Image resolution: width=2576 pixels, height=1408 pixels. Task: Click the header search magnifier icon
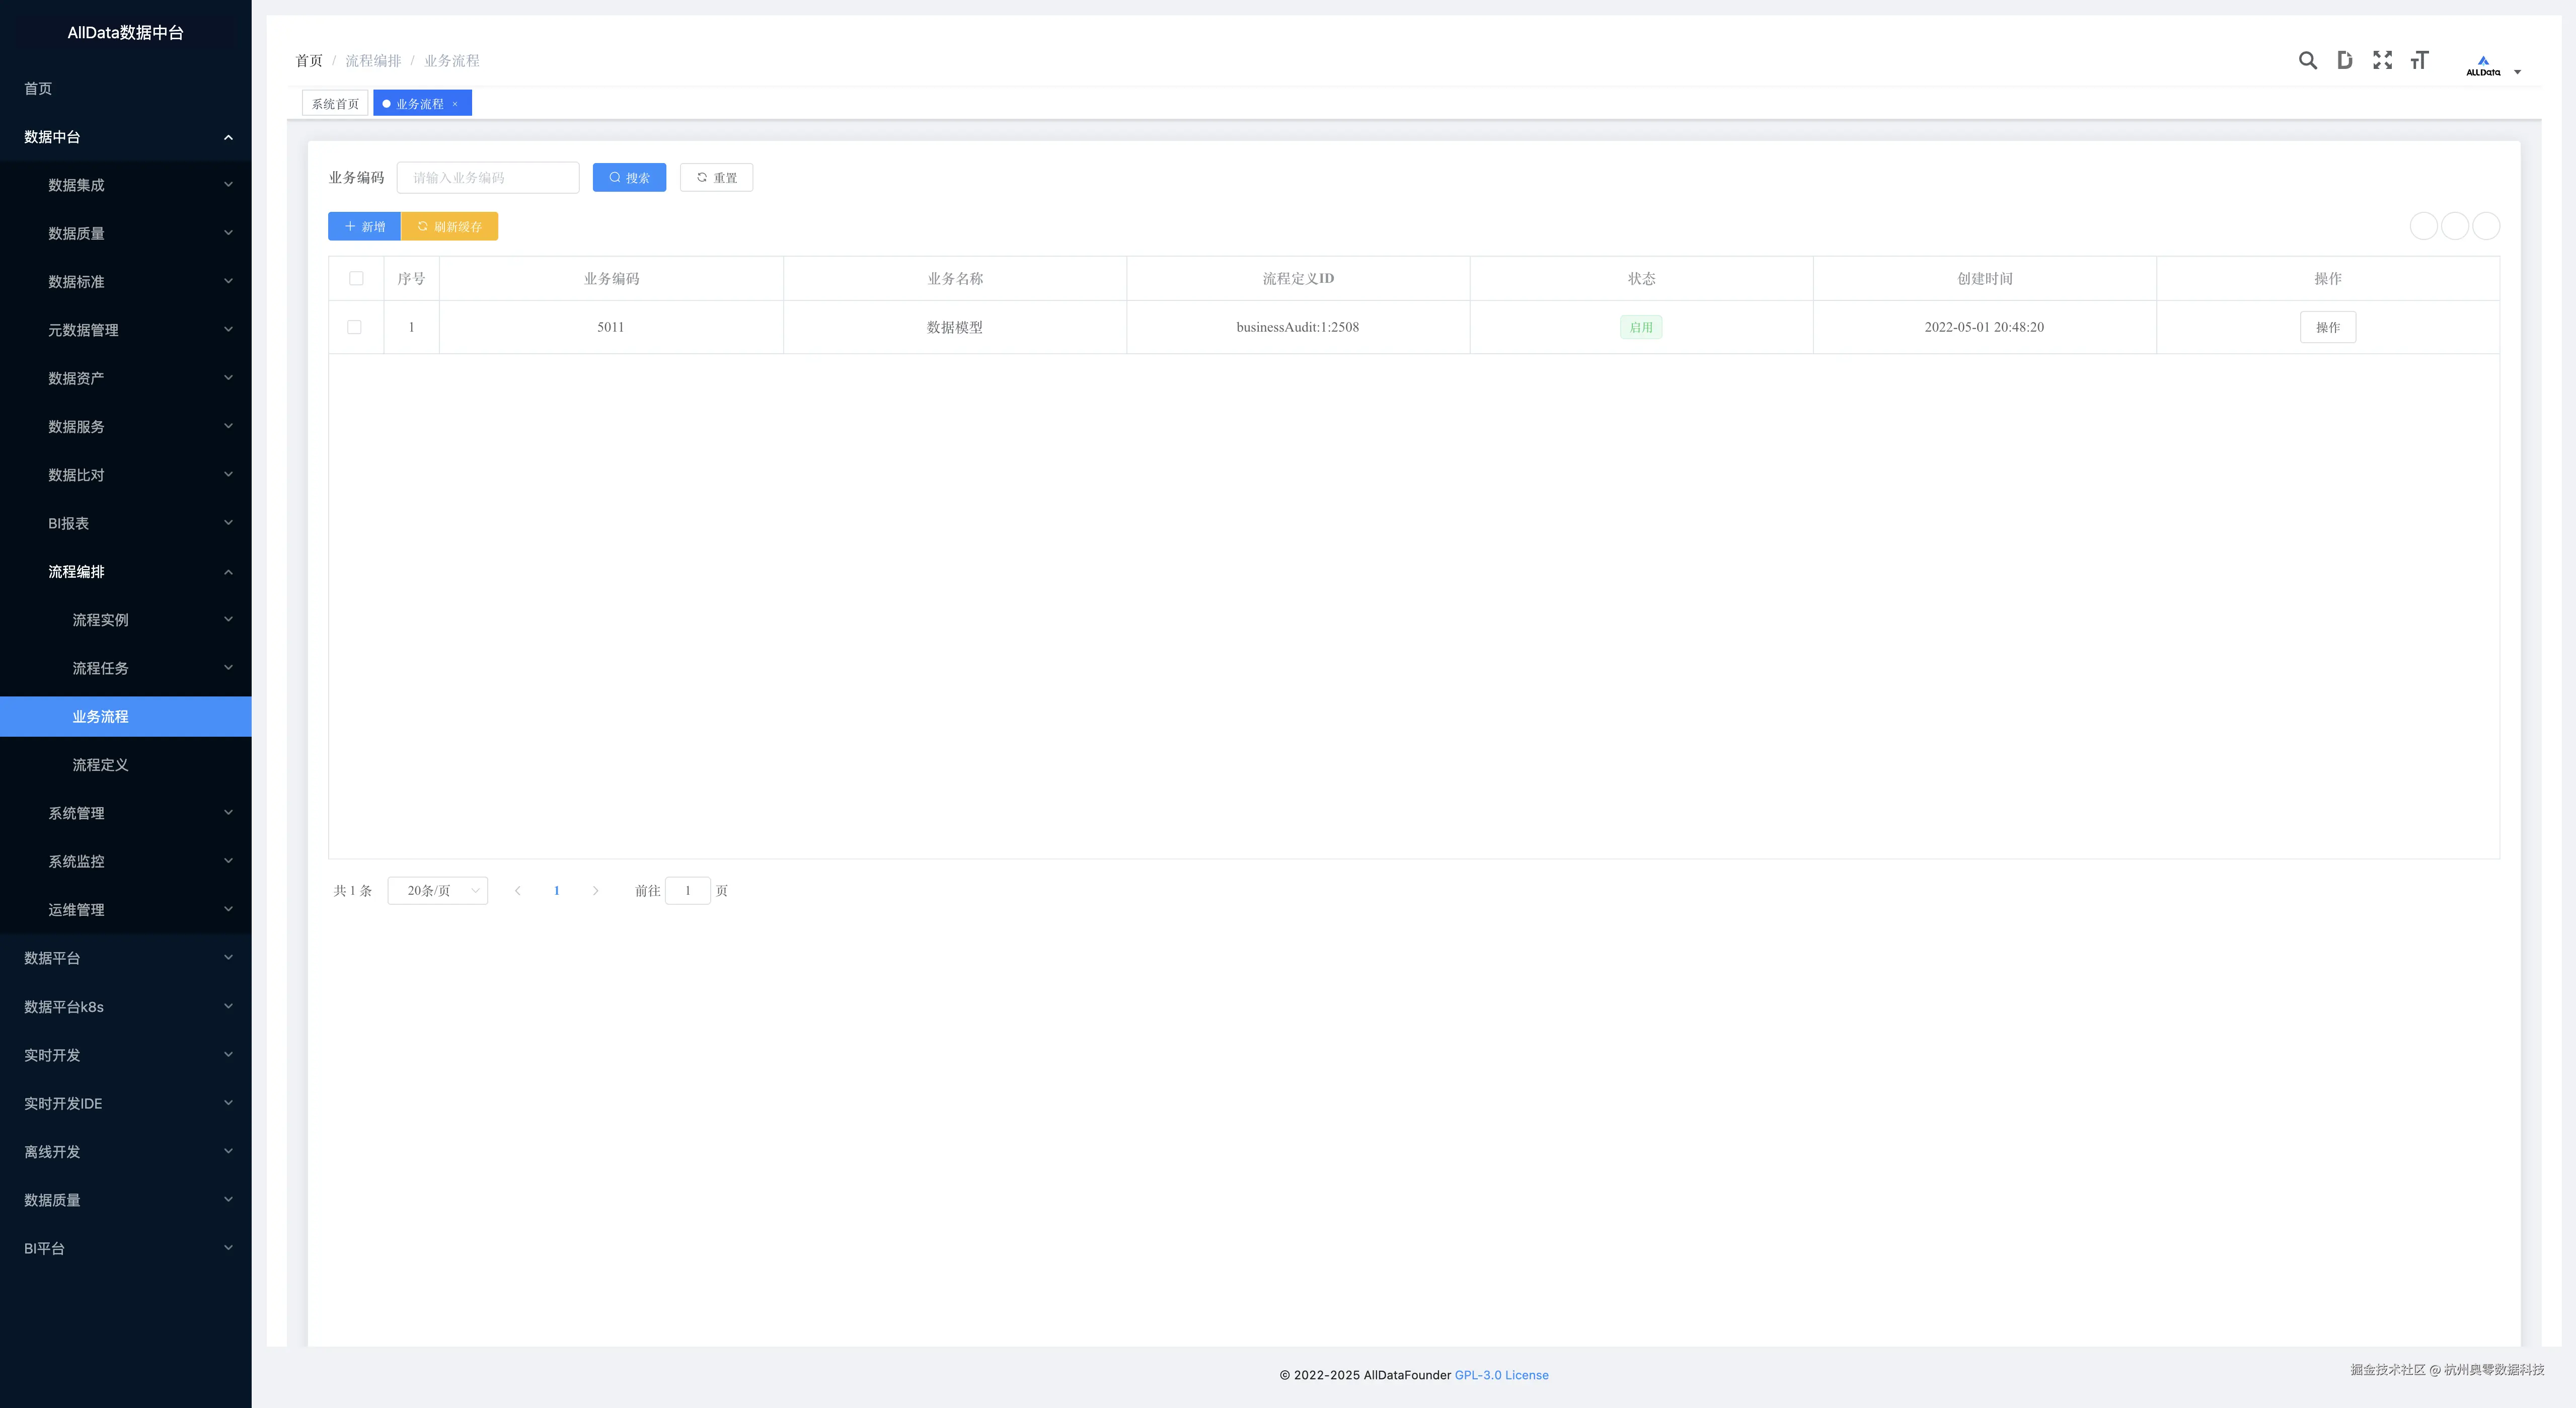[2307, 61]
